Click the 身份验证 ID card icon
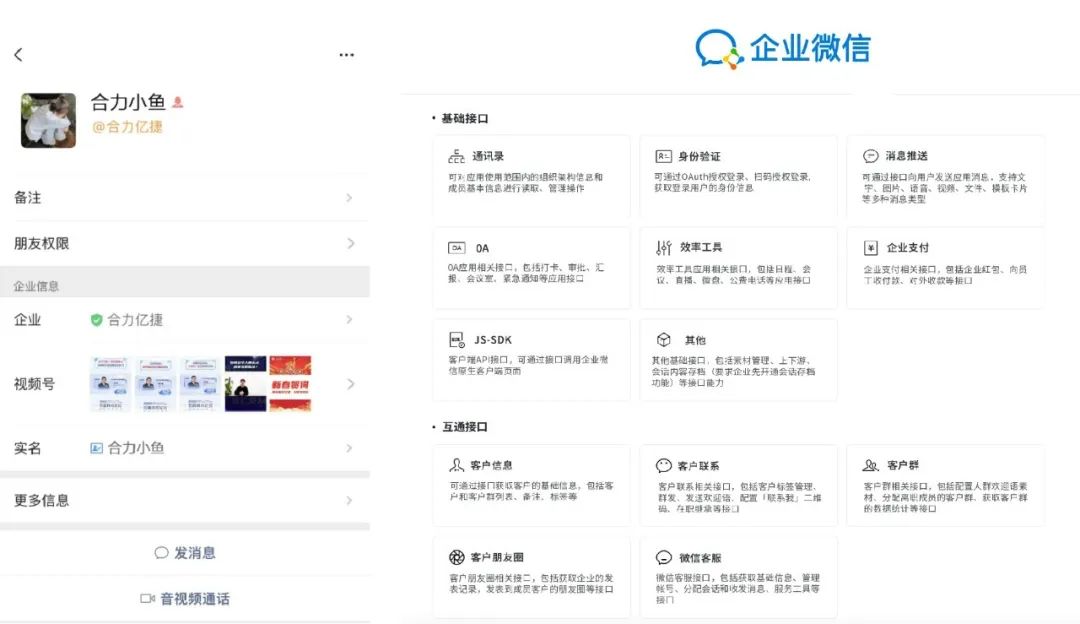1080x624 pixels. pyautogui.click(x=663, y=156)
